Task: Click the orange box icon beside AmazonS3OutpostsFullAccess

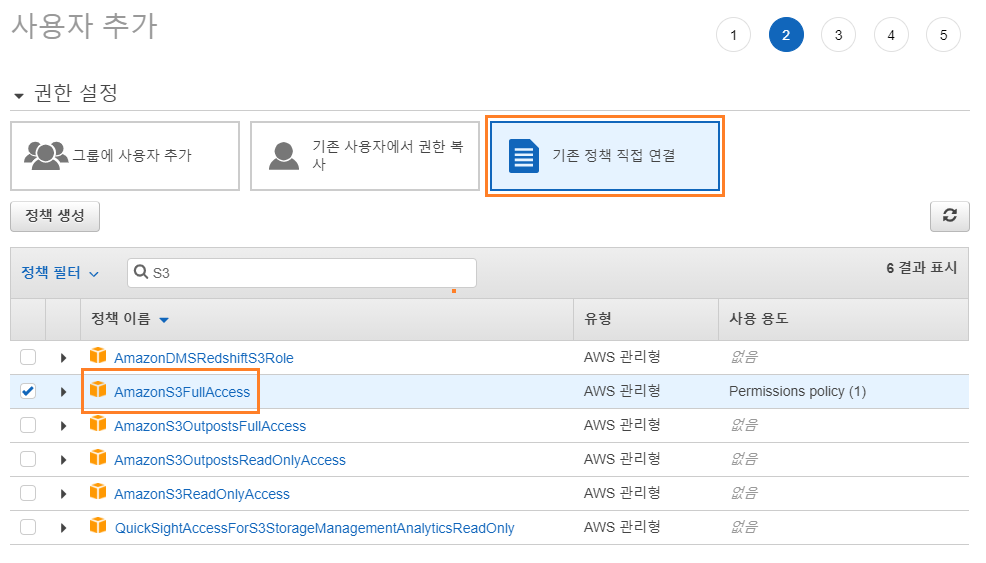Action: coord(97,424)
